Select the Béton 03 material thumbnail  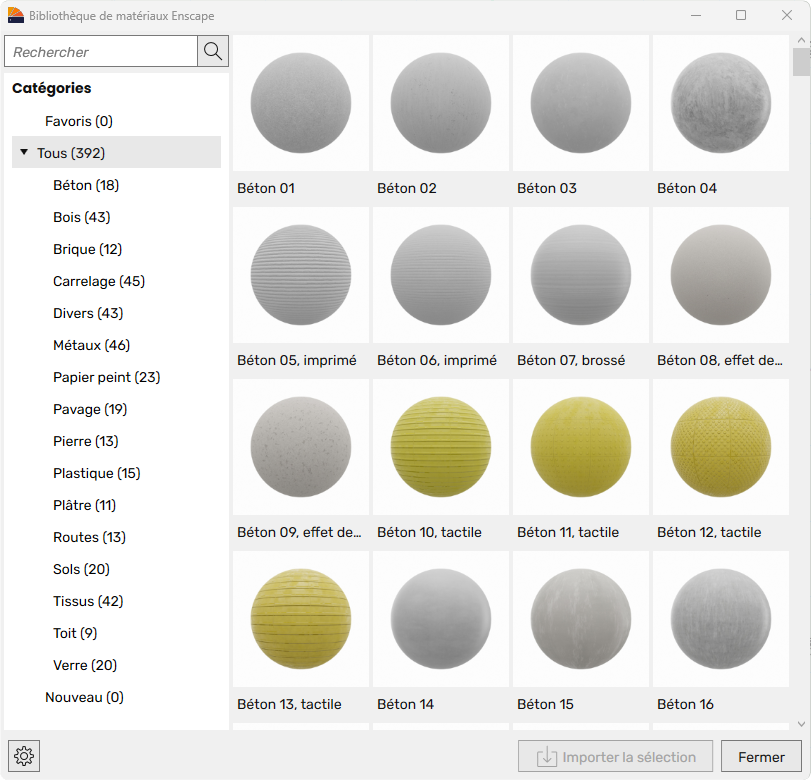click(x=581, y=103)
